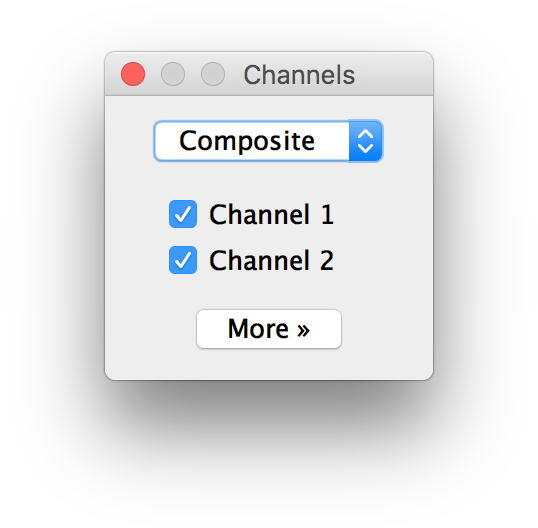538x528 pixels.
Task: Click the » symbol on More button
Action: [x=303, y=330]
